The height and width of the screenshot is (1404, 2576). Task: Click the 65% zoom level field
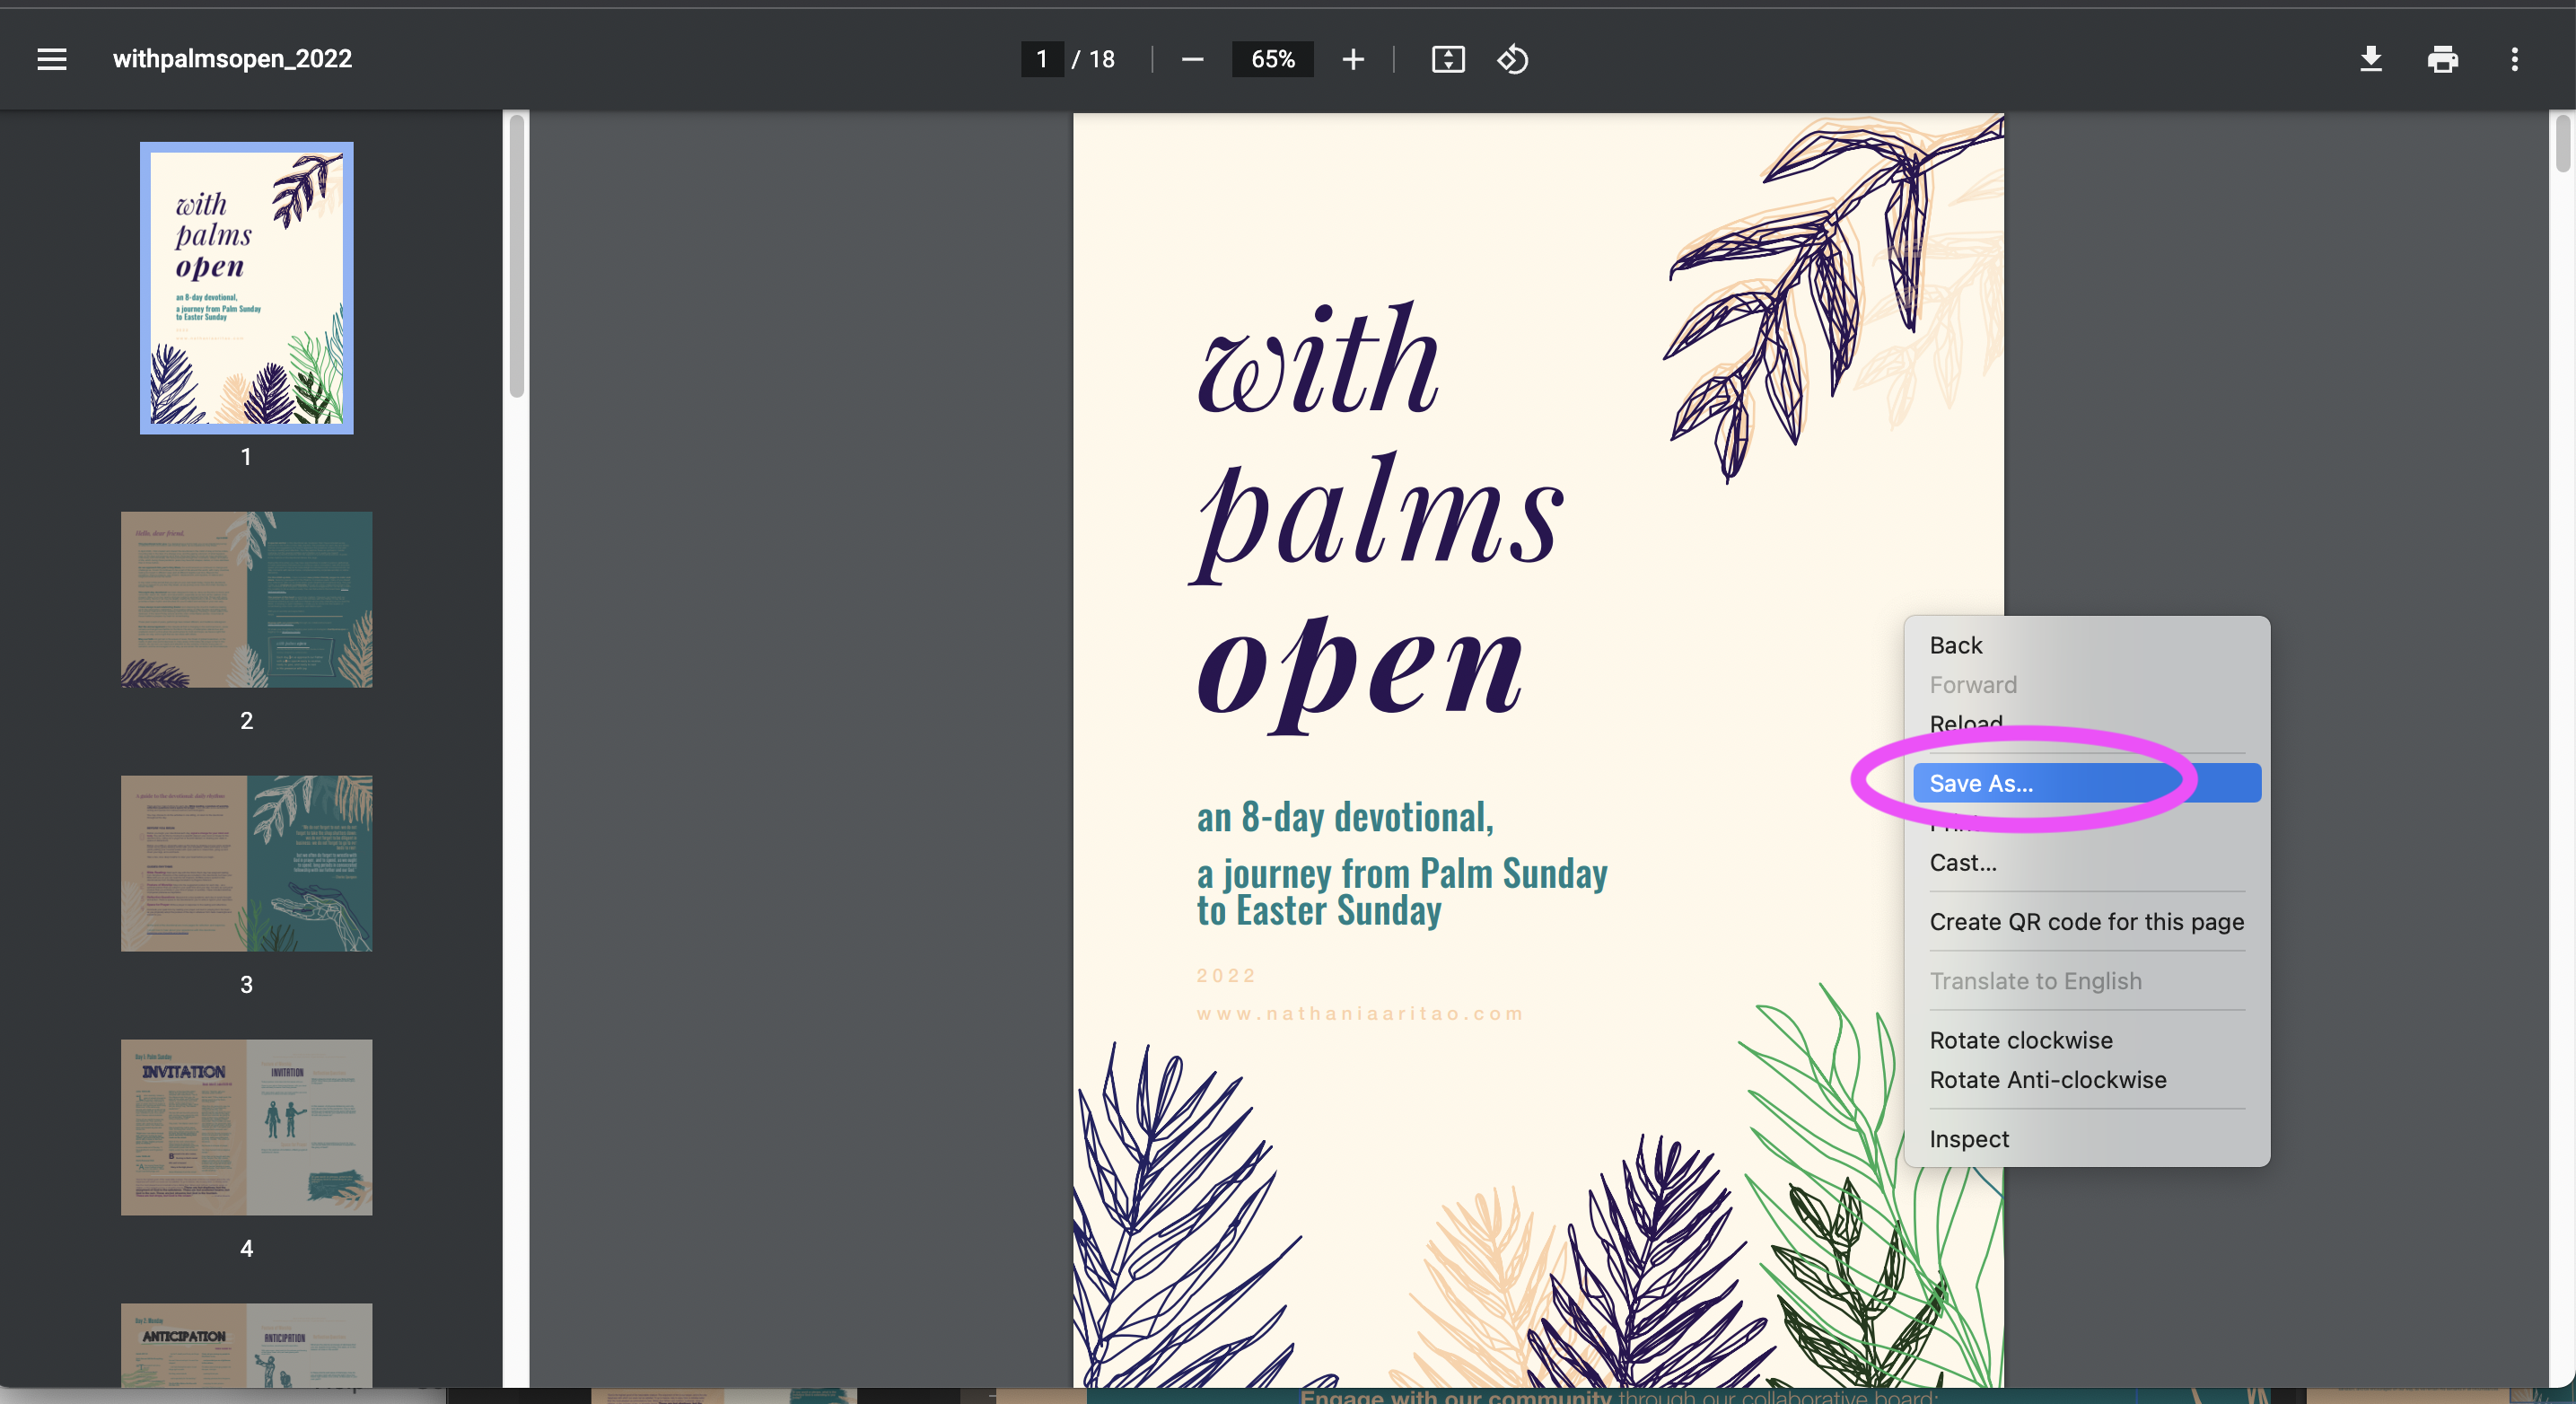point(1272,59)
